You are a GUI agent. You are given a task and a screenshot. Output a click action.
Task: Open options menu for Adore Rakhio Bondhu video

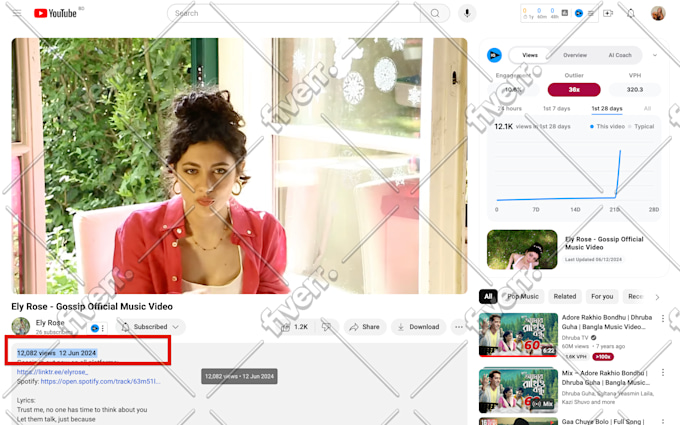(x=663, y=318)
